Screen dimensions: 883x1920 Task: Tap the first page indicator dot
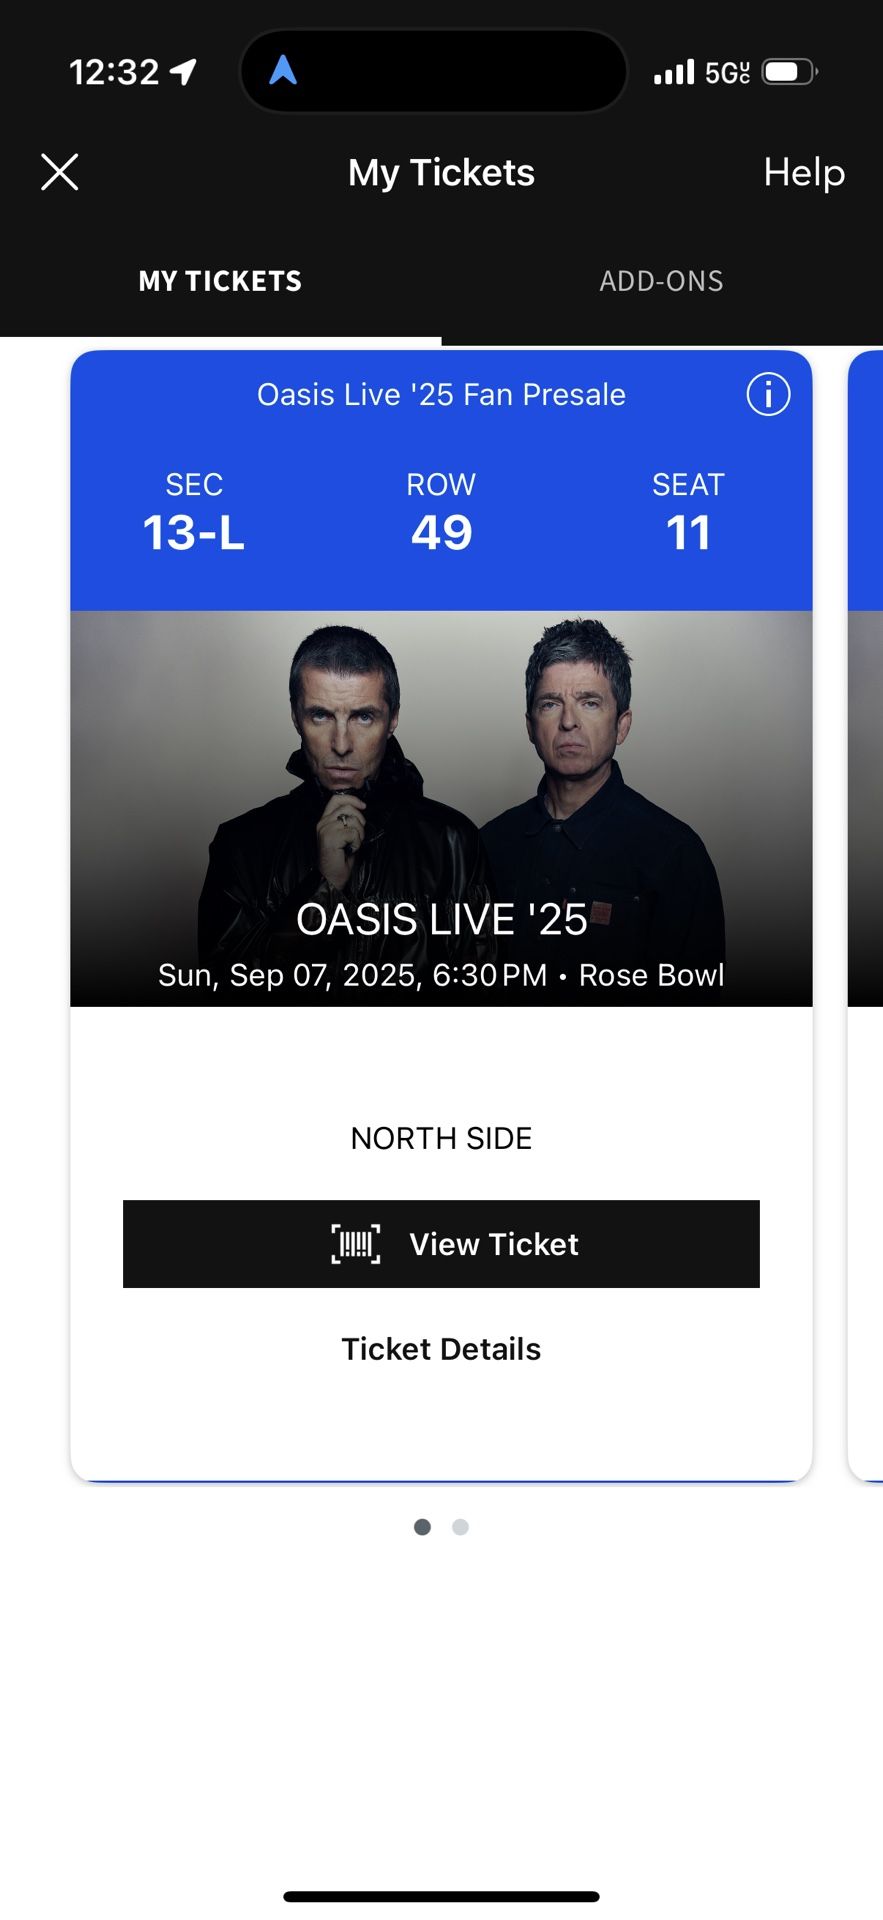point(422,1527)
